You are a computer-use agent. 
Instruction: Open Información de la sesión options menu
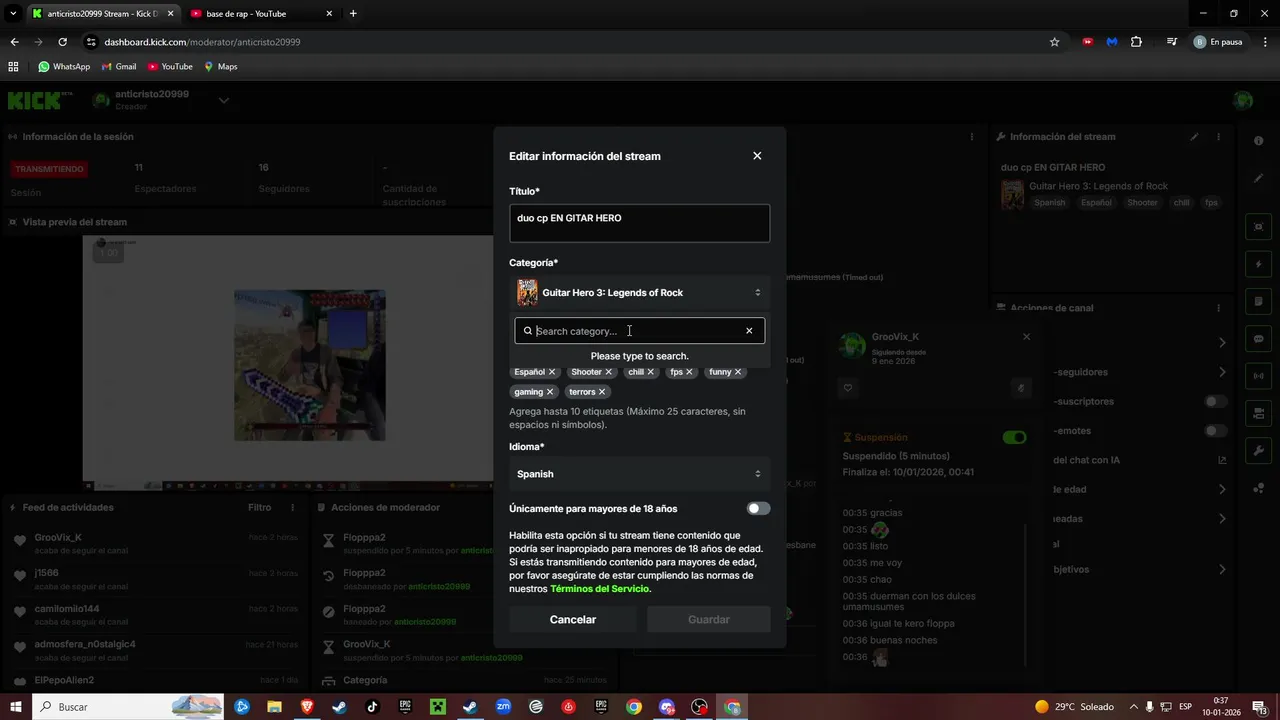(972, 137)
